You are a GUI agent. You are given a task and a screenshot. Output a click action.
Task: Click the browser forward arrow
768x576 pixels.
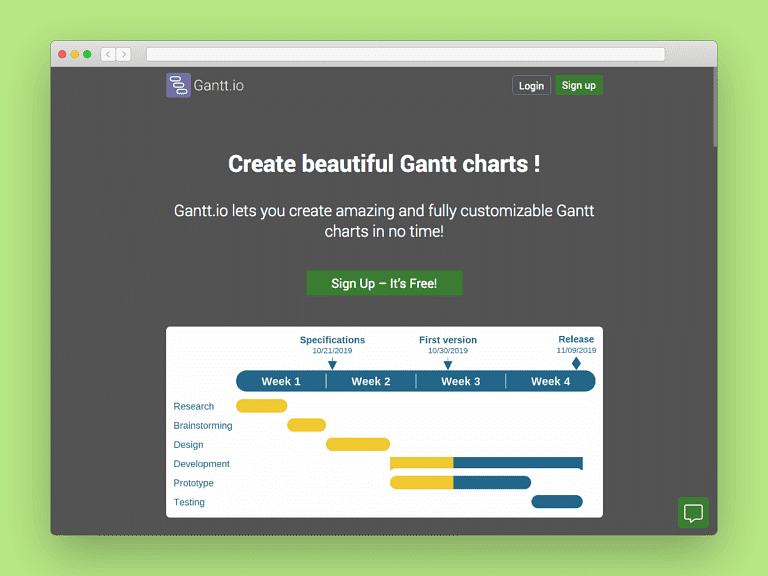coord(124,54)
